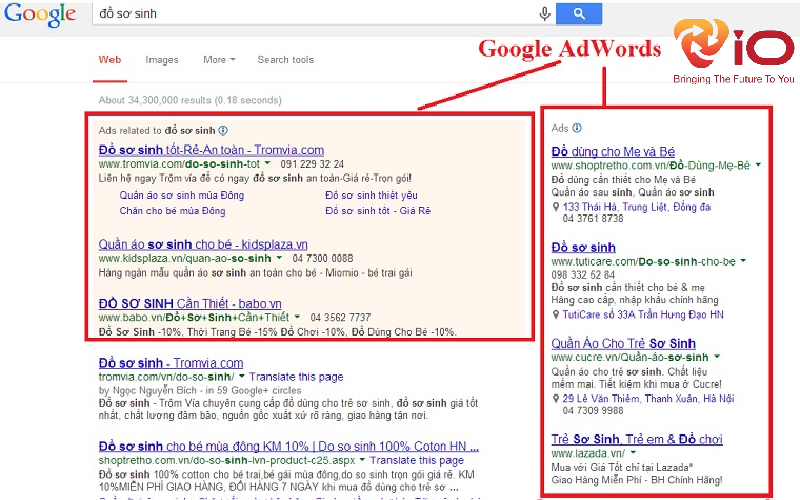The width and height of the screenshot is (800, 500).
Task: Click the 'Ads related to đồ sơ sinh' label
Action: click(x=157, y=131)
